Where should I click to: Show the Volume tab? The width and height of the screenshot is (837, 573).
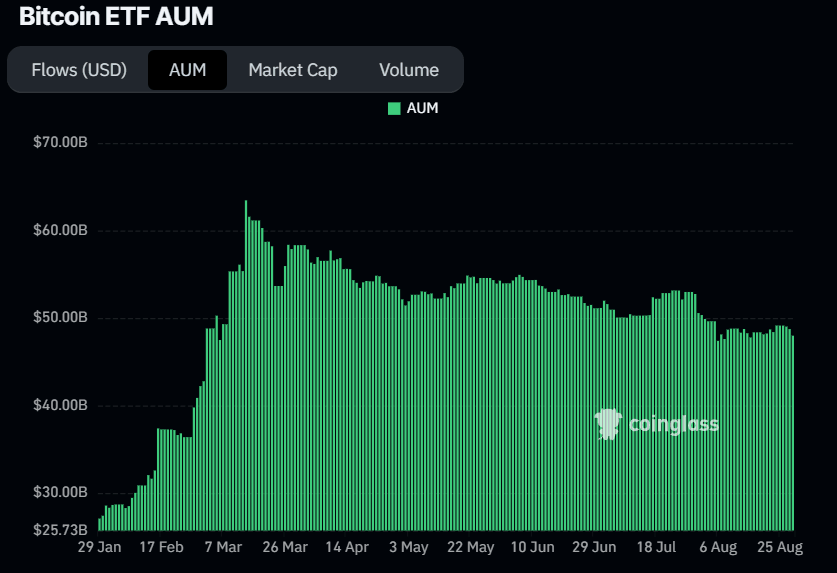point(409,70)
